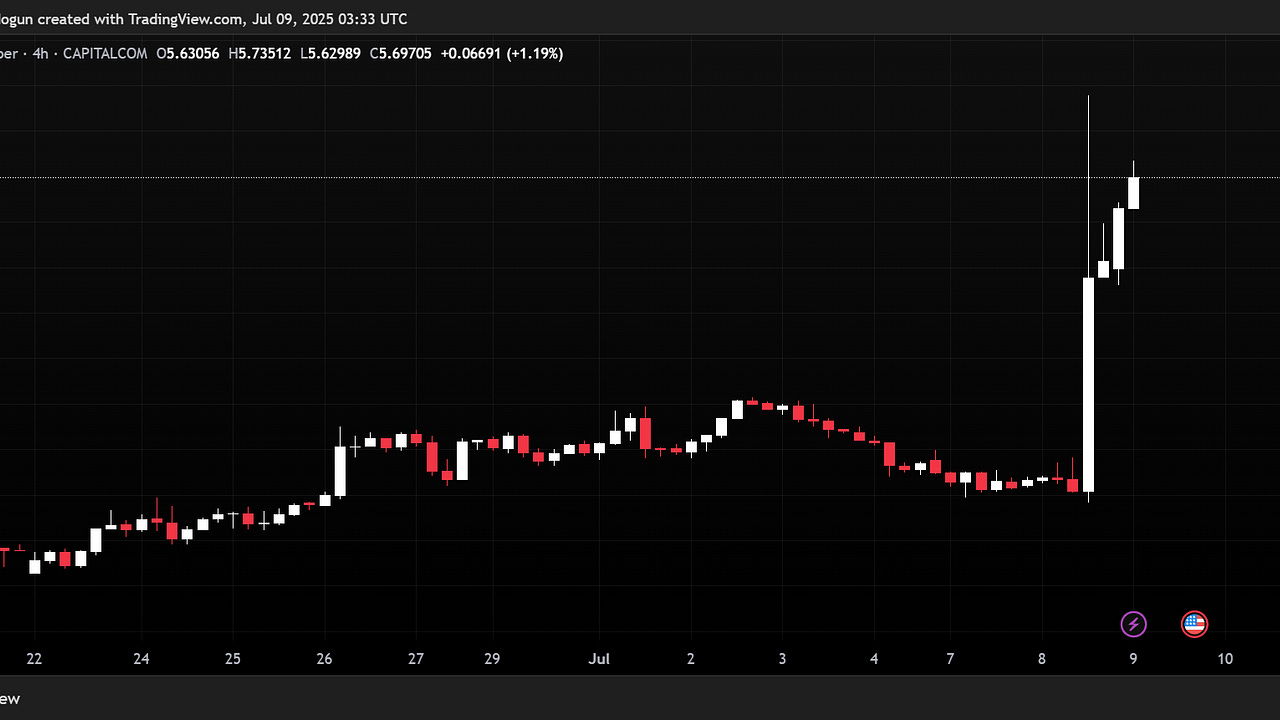Click date label 24 on the time axis
The height and width of the screenshot is (720, 1280).
141,659
